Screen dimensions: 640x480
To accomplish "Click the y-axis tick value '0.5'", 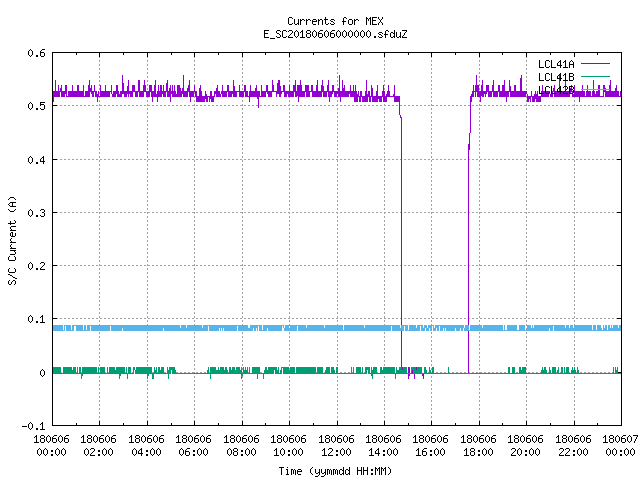I will click(36, 106).
